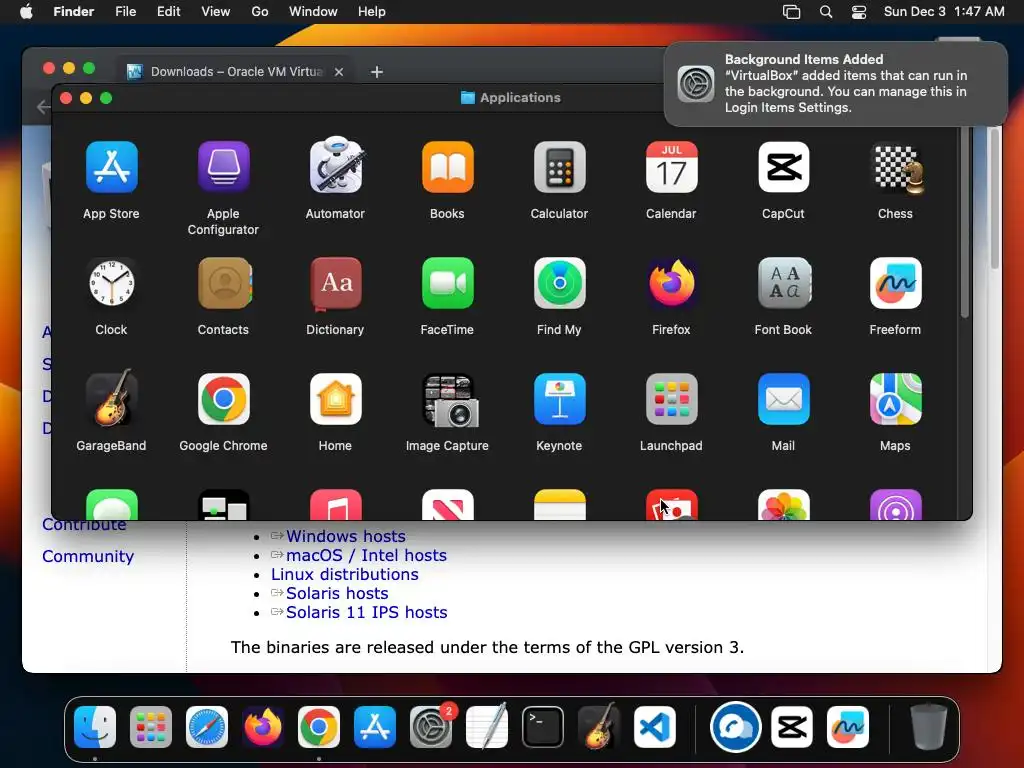
Task: Open the View menu
Action: click(216, 12)
